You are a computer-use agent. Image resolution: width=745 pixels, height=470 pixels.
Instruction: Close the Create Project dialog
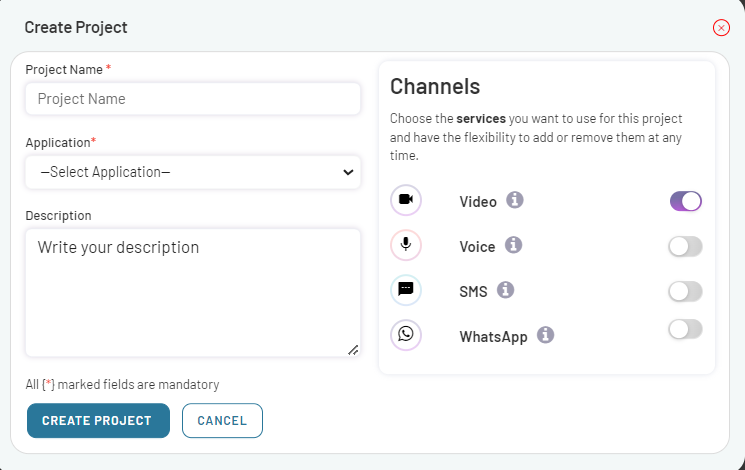pos(721,28)
